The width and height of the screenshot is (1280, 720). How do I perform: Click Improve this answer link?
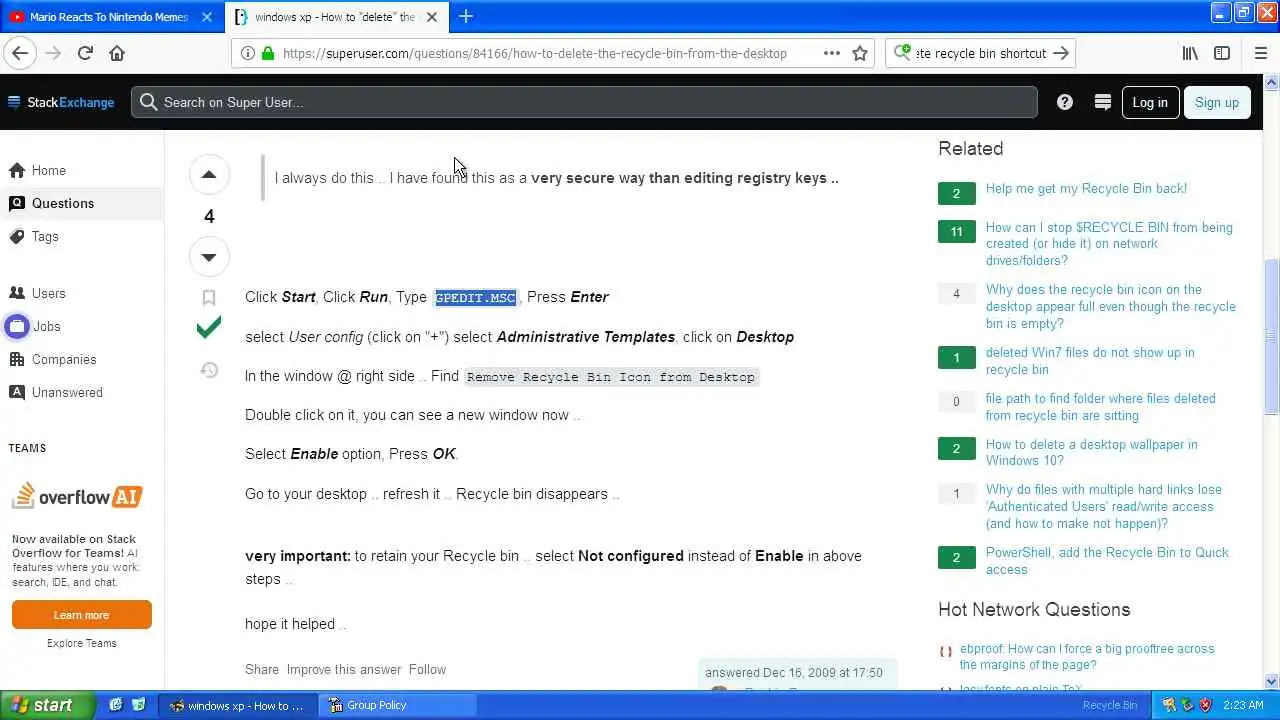click(344, 669)
